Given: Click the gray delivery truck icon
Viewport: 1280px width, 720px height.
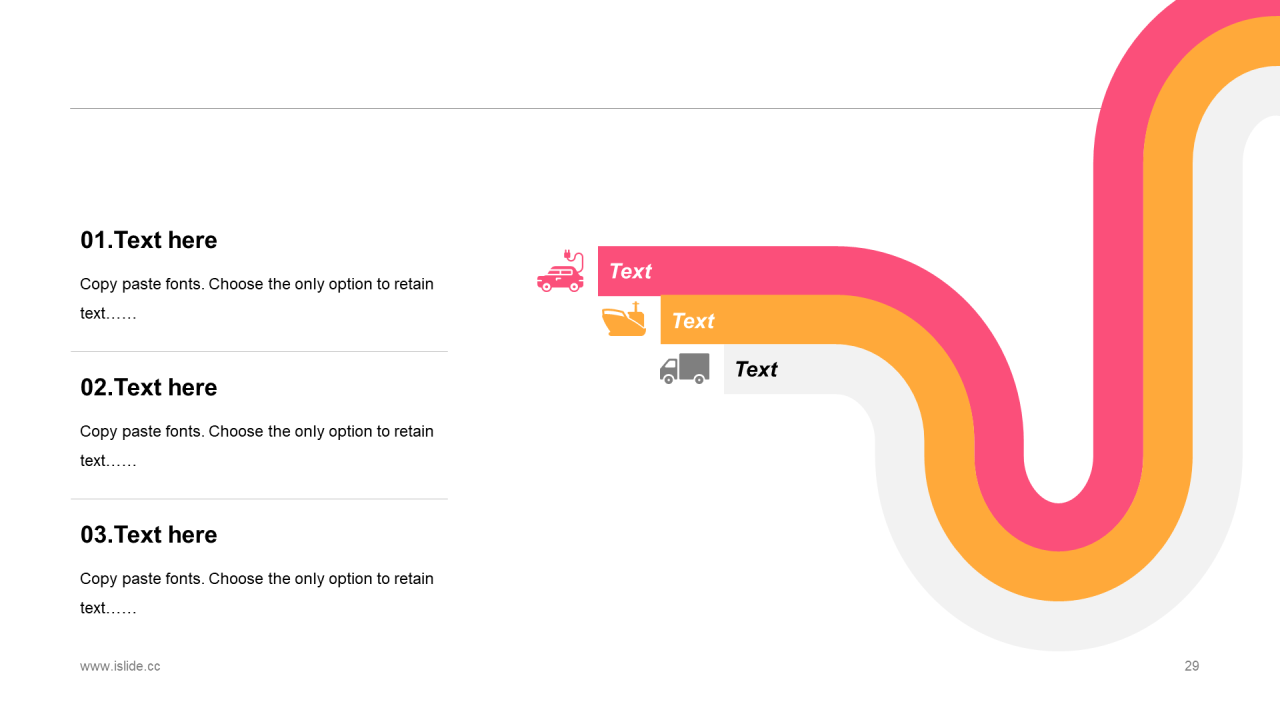Looking at the screenshot, I should coord(685,368).
